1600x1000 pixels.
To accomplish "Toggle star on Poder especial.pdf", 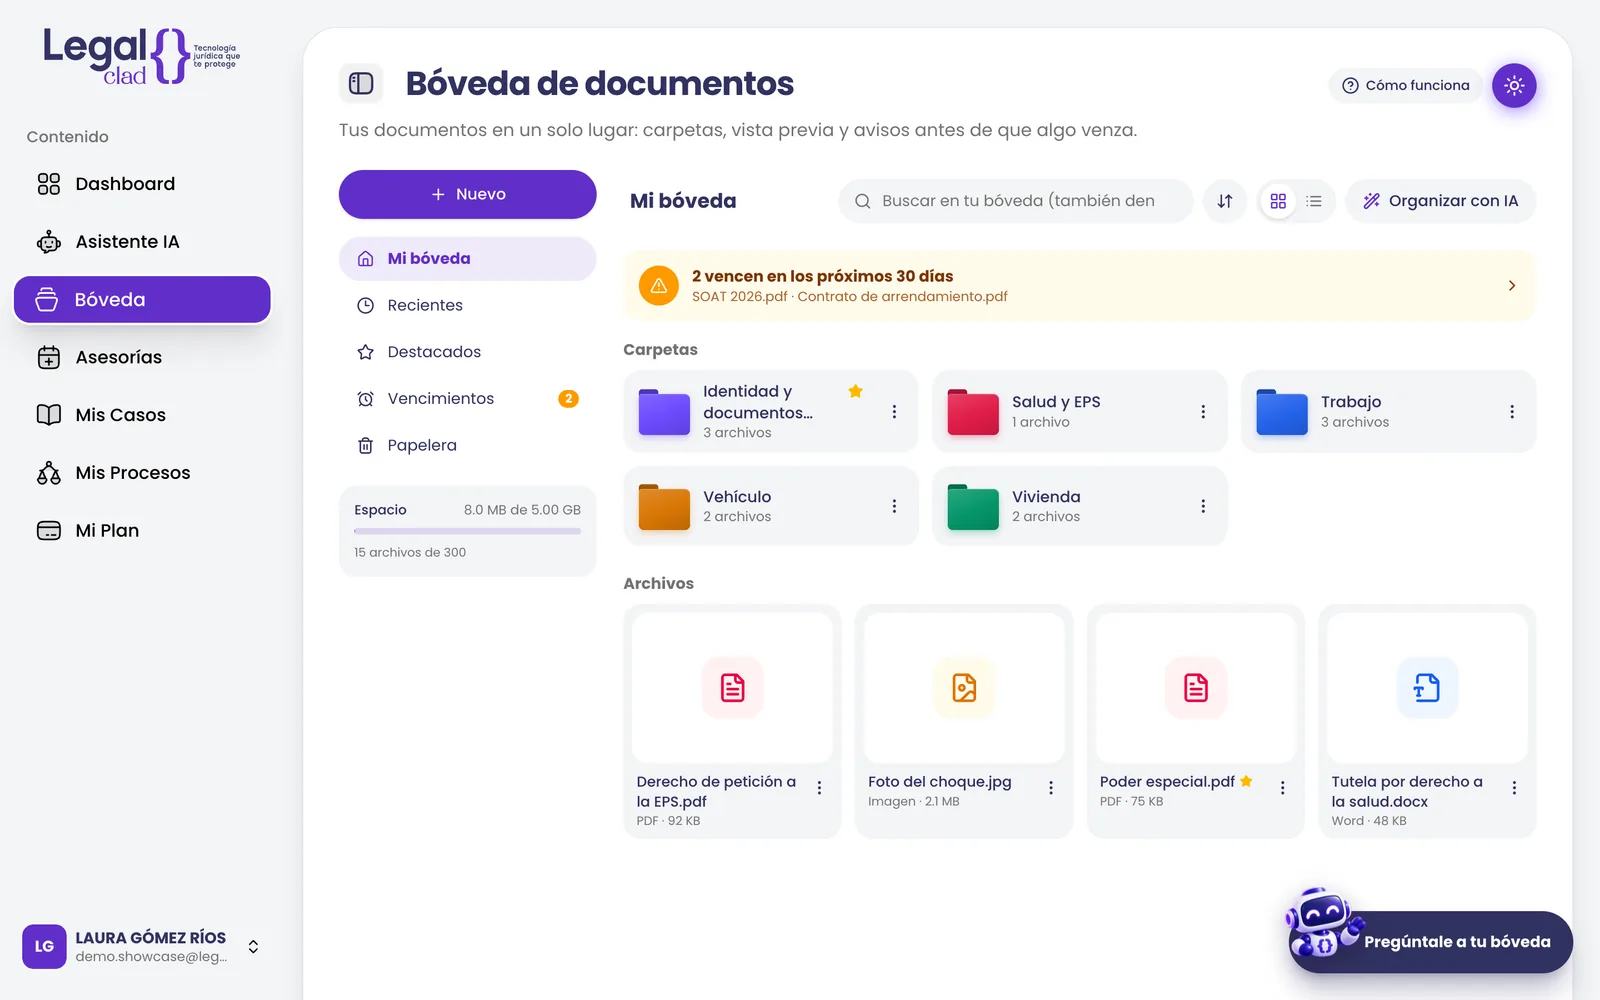I will click(1246, 782).
